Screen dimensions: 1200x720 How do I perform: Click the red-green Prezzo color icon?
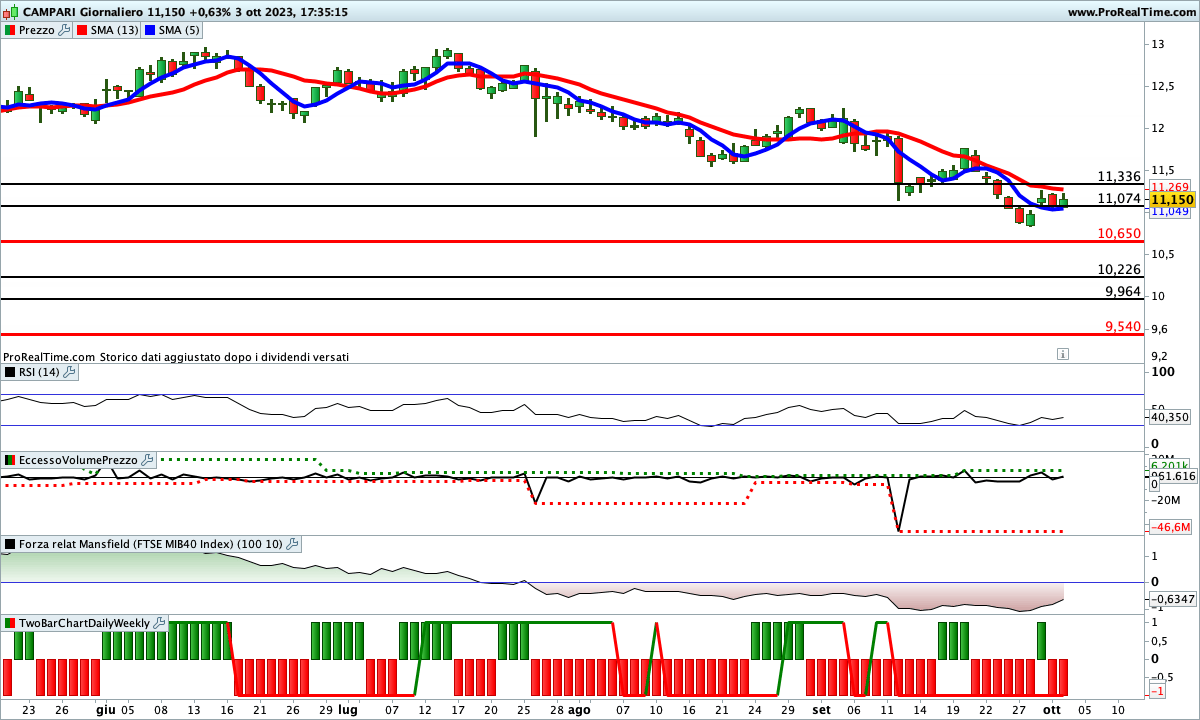[10, 30]
